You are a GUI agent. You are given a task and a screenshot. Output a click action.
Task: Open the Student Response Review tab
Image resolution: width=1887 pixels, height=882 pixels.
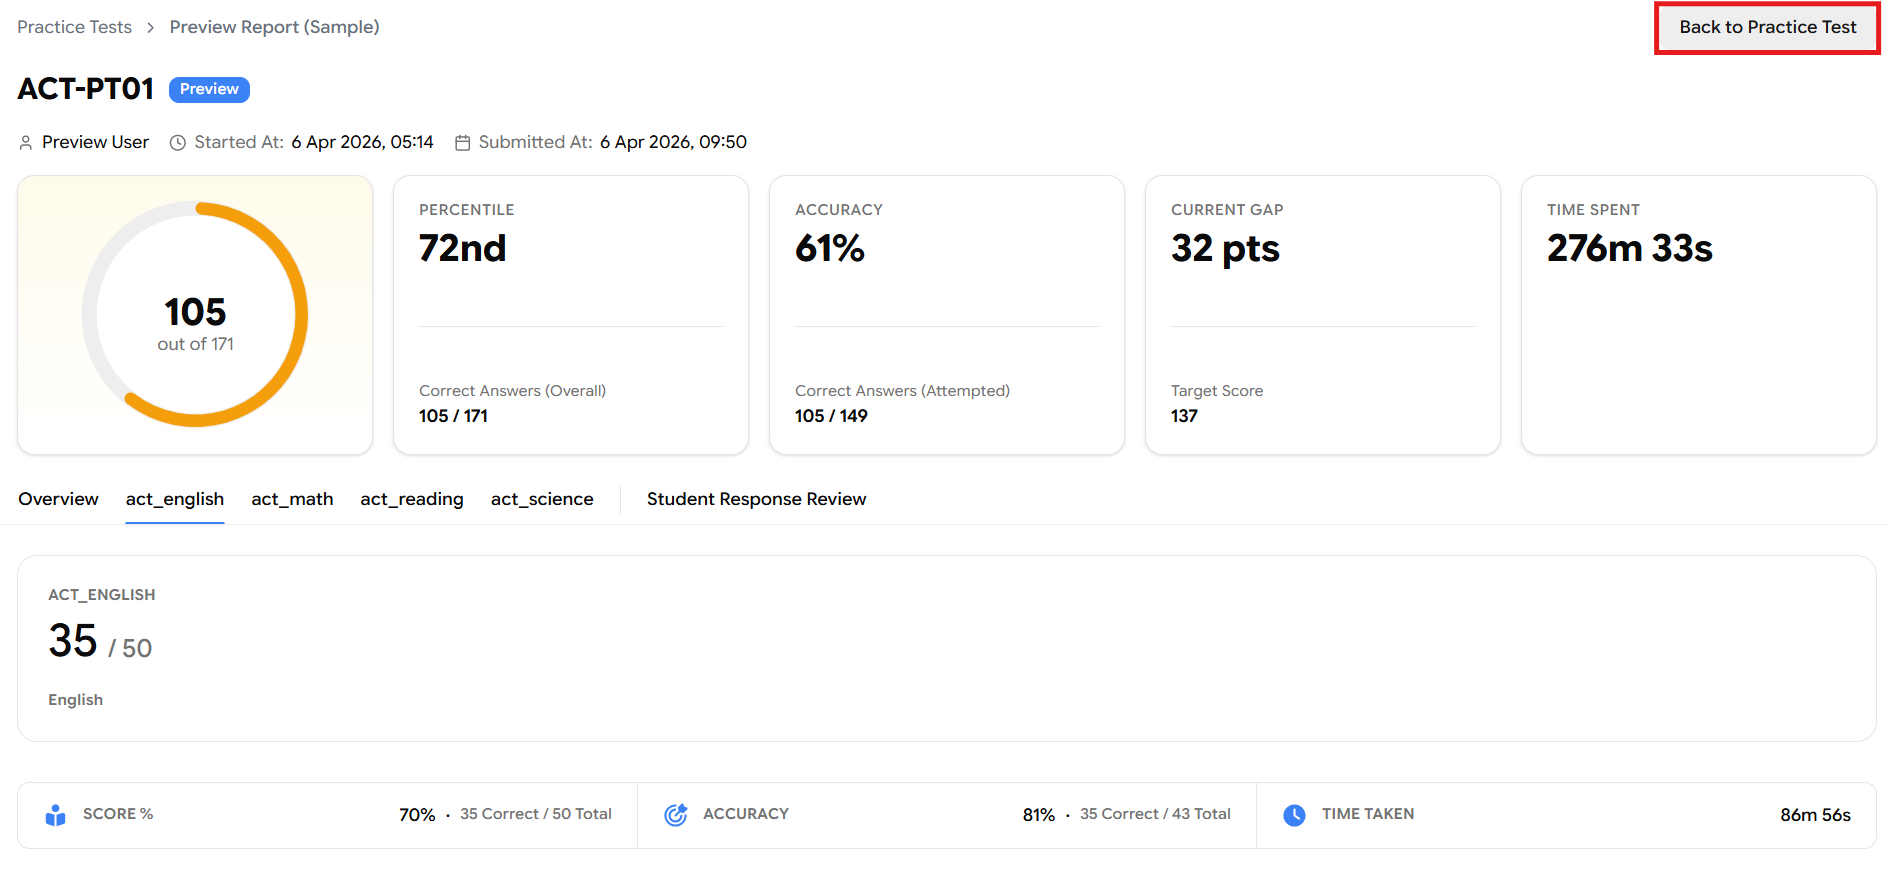(x=756, y=499)
